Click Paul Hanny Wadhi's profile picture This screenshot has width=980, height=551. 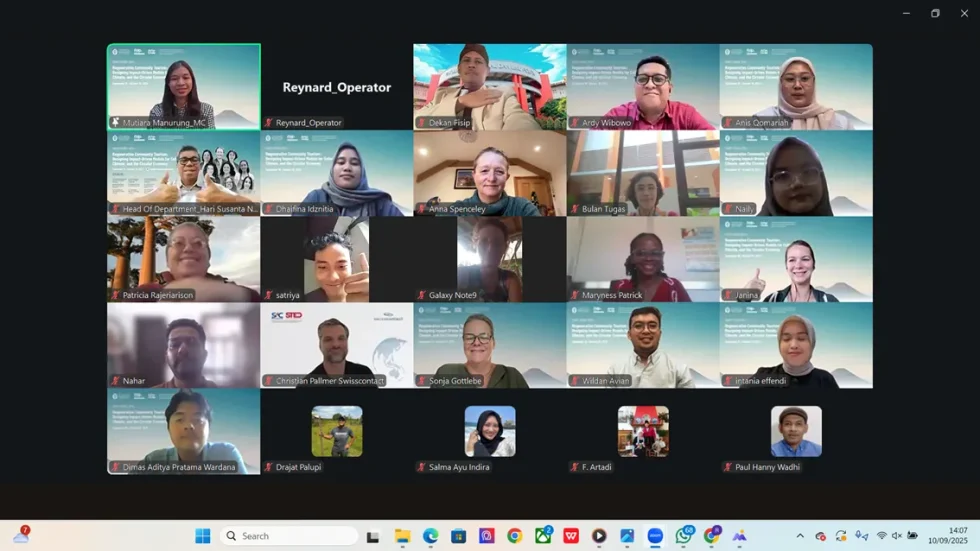coord(796,431)
